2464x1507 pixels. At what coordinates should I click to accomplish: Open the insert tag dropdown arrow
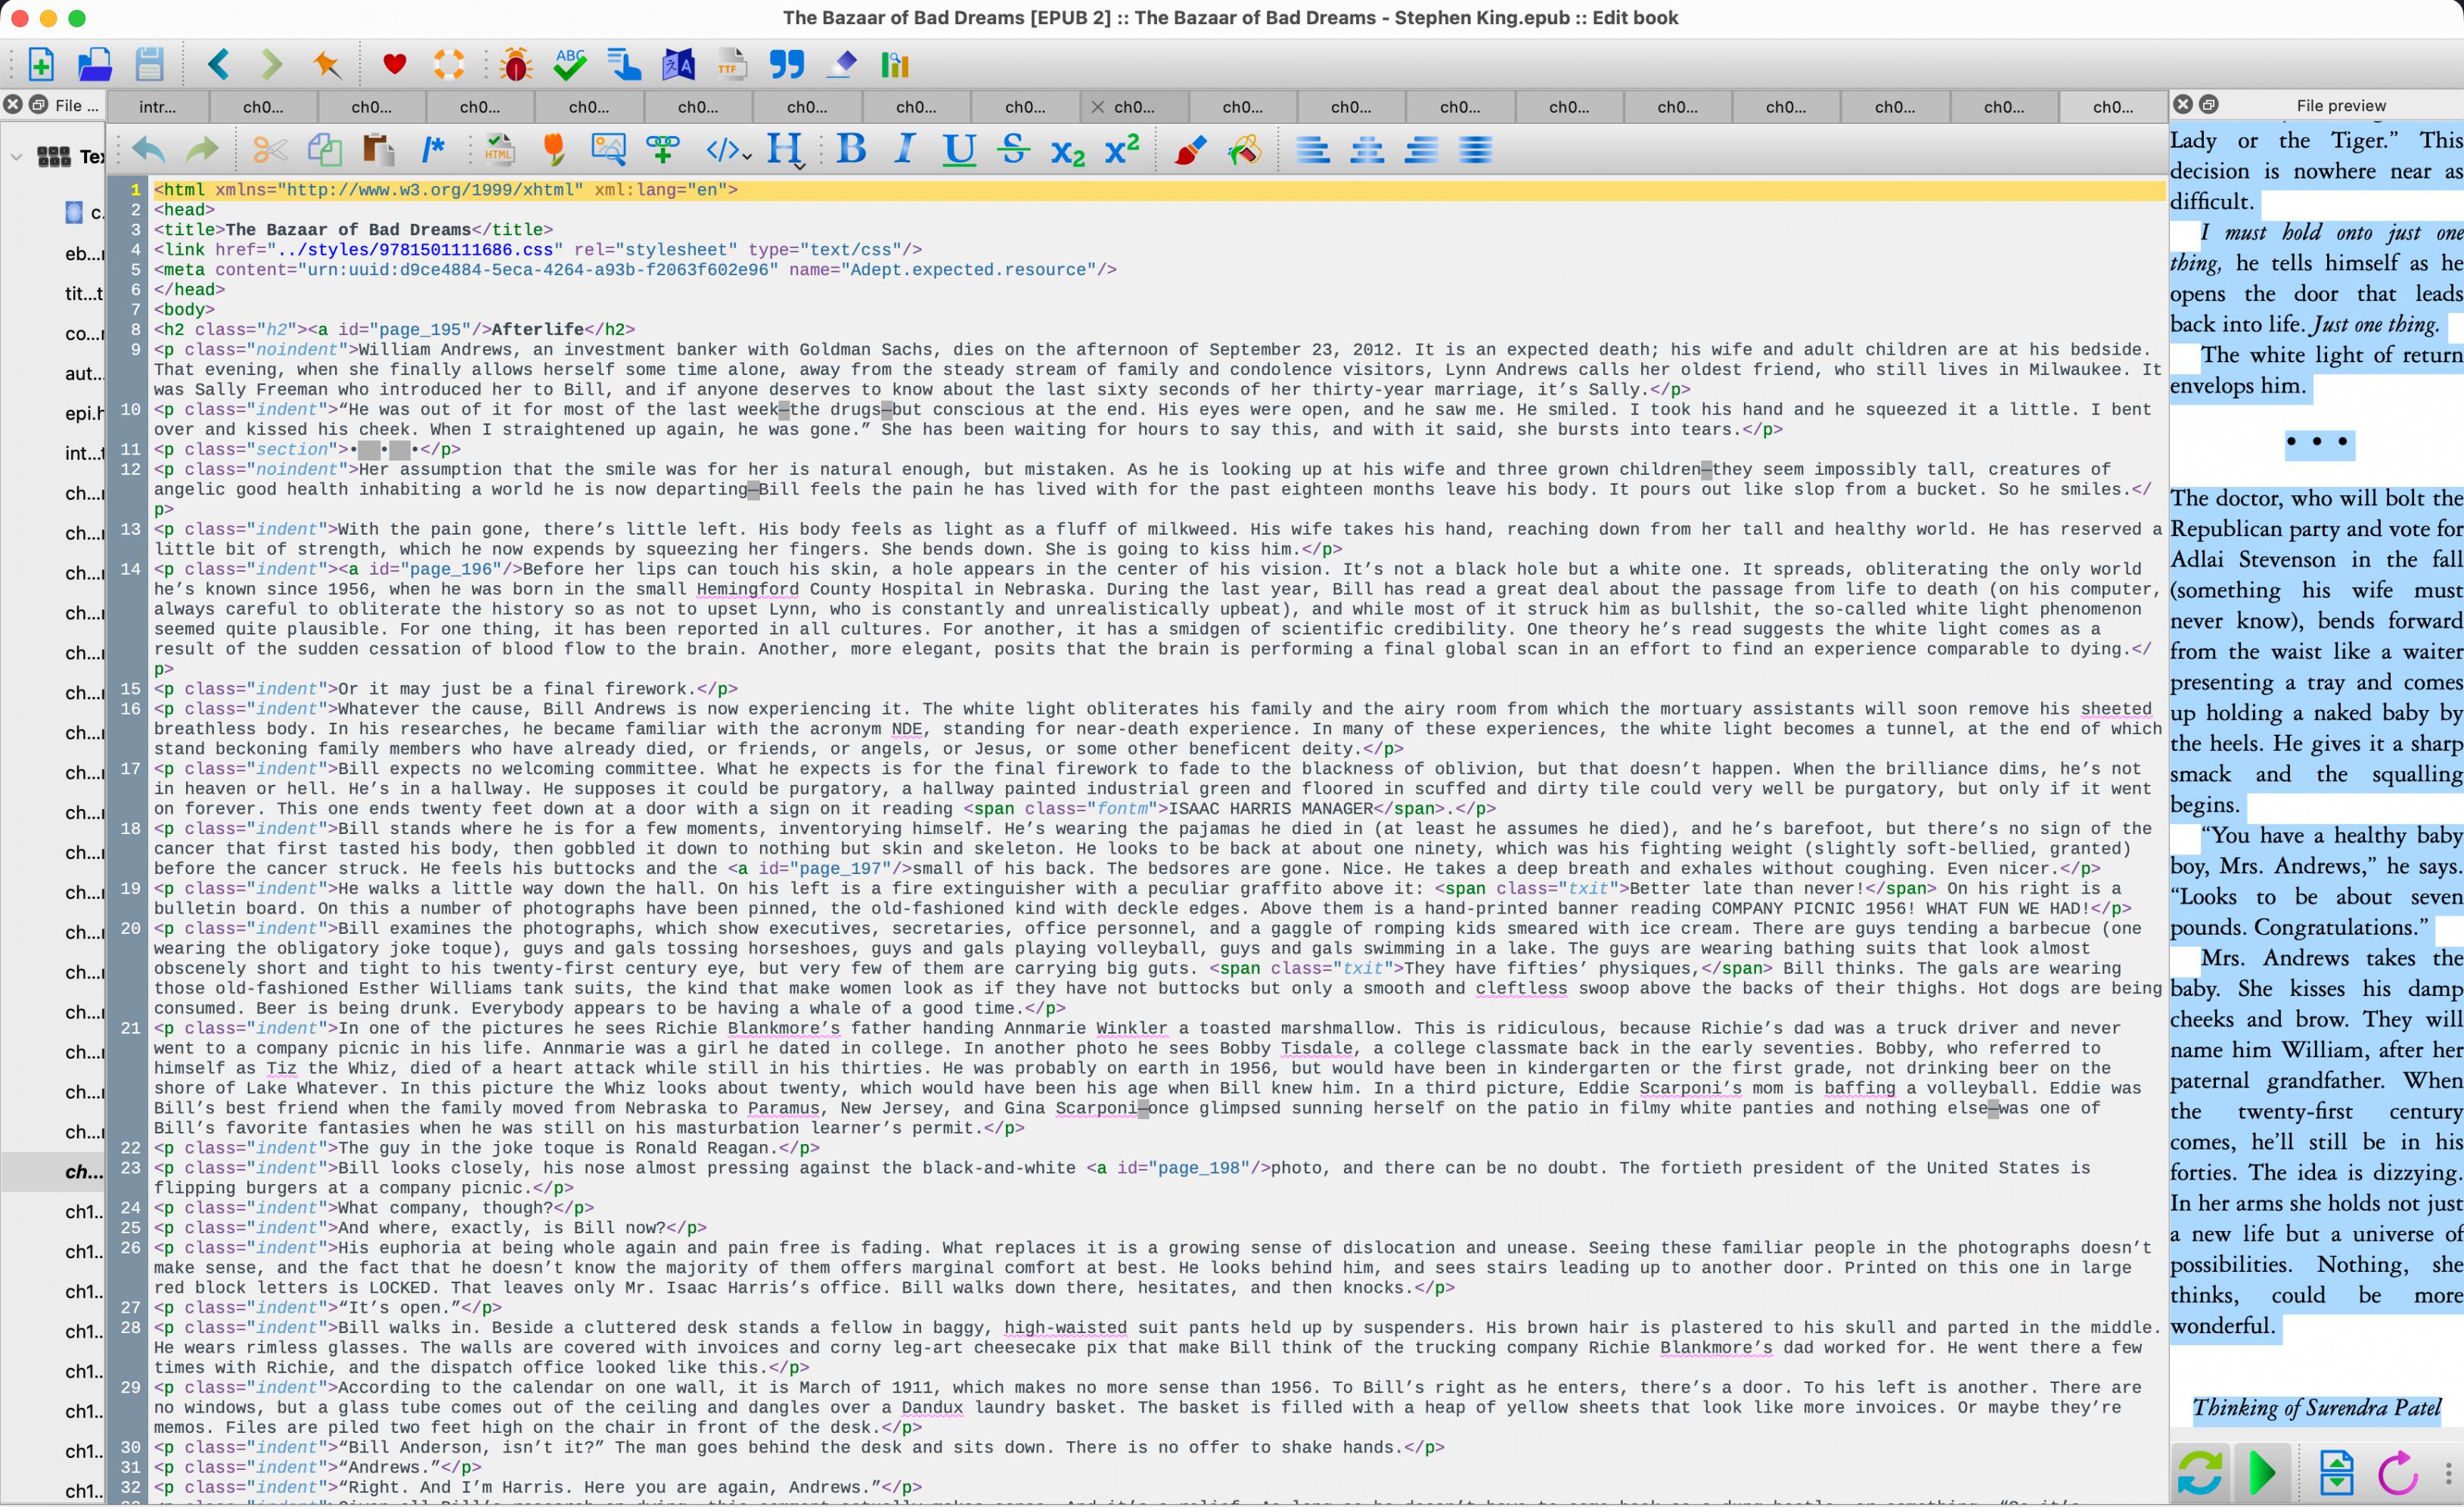coord(747,156)
